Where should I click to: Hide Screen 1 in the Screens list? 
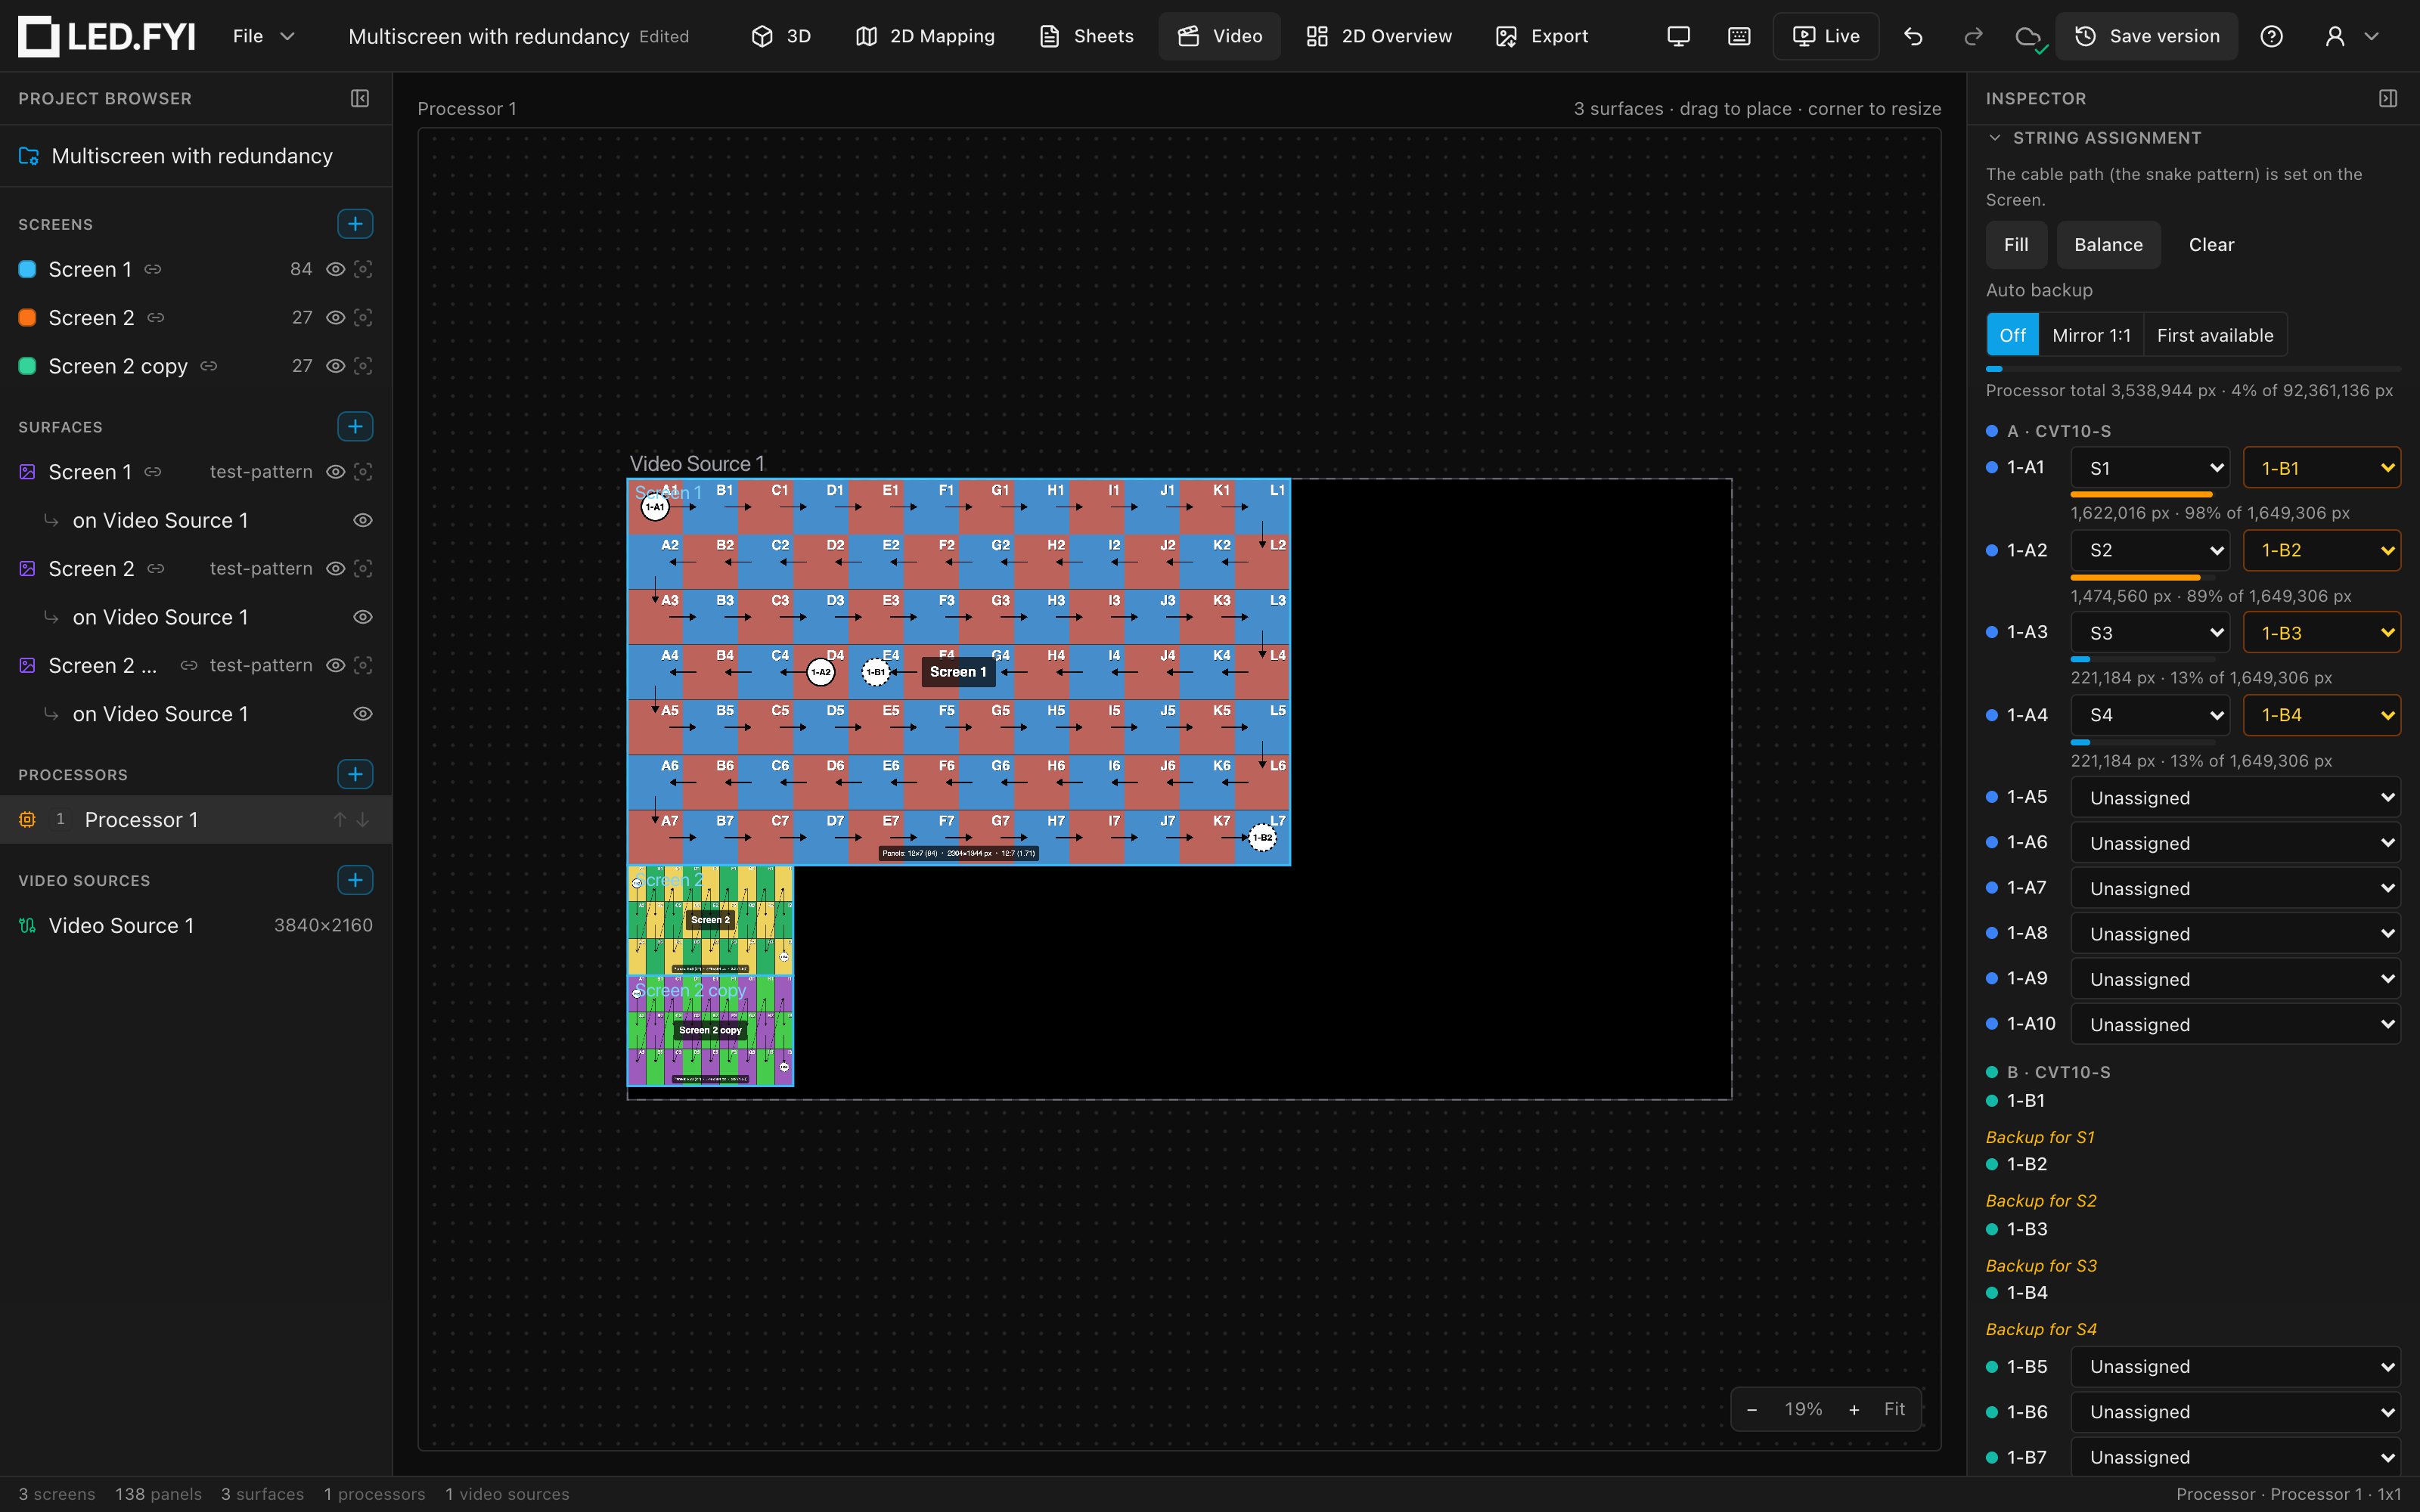pyautogui.click(x=336, y=269)
